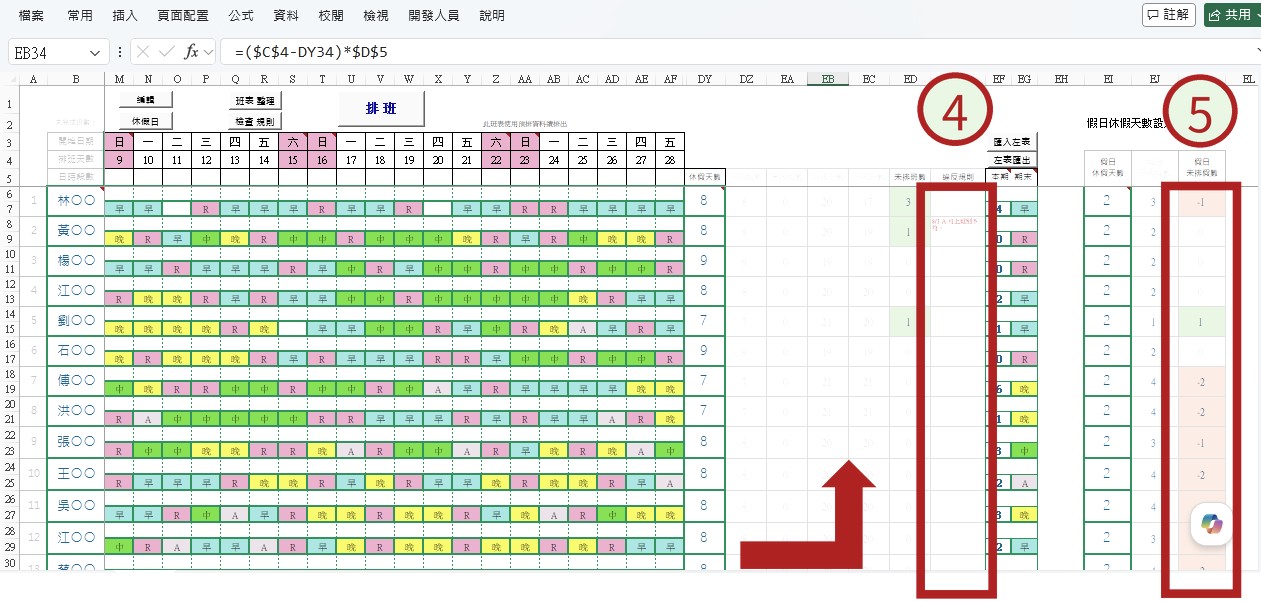Click the Name Box showing EB34
This screenshot has height=602, width=1261.
(48, 52)
